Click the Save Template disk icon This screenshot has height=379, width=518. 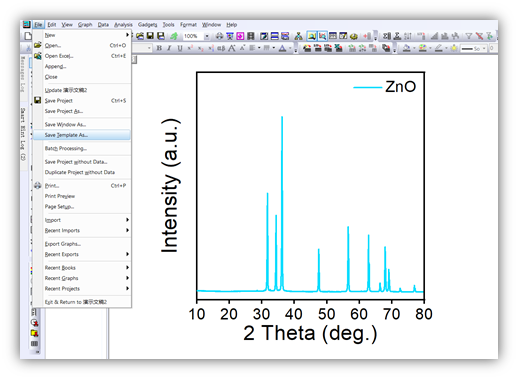161,36
